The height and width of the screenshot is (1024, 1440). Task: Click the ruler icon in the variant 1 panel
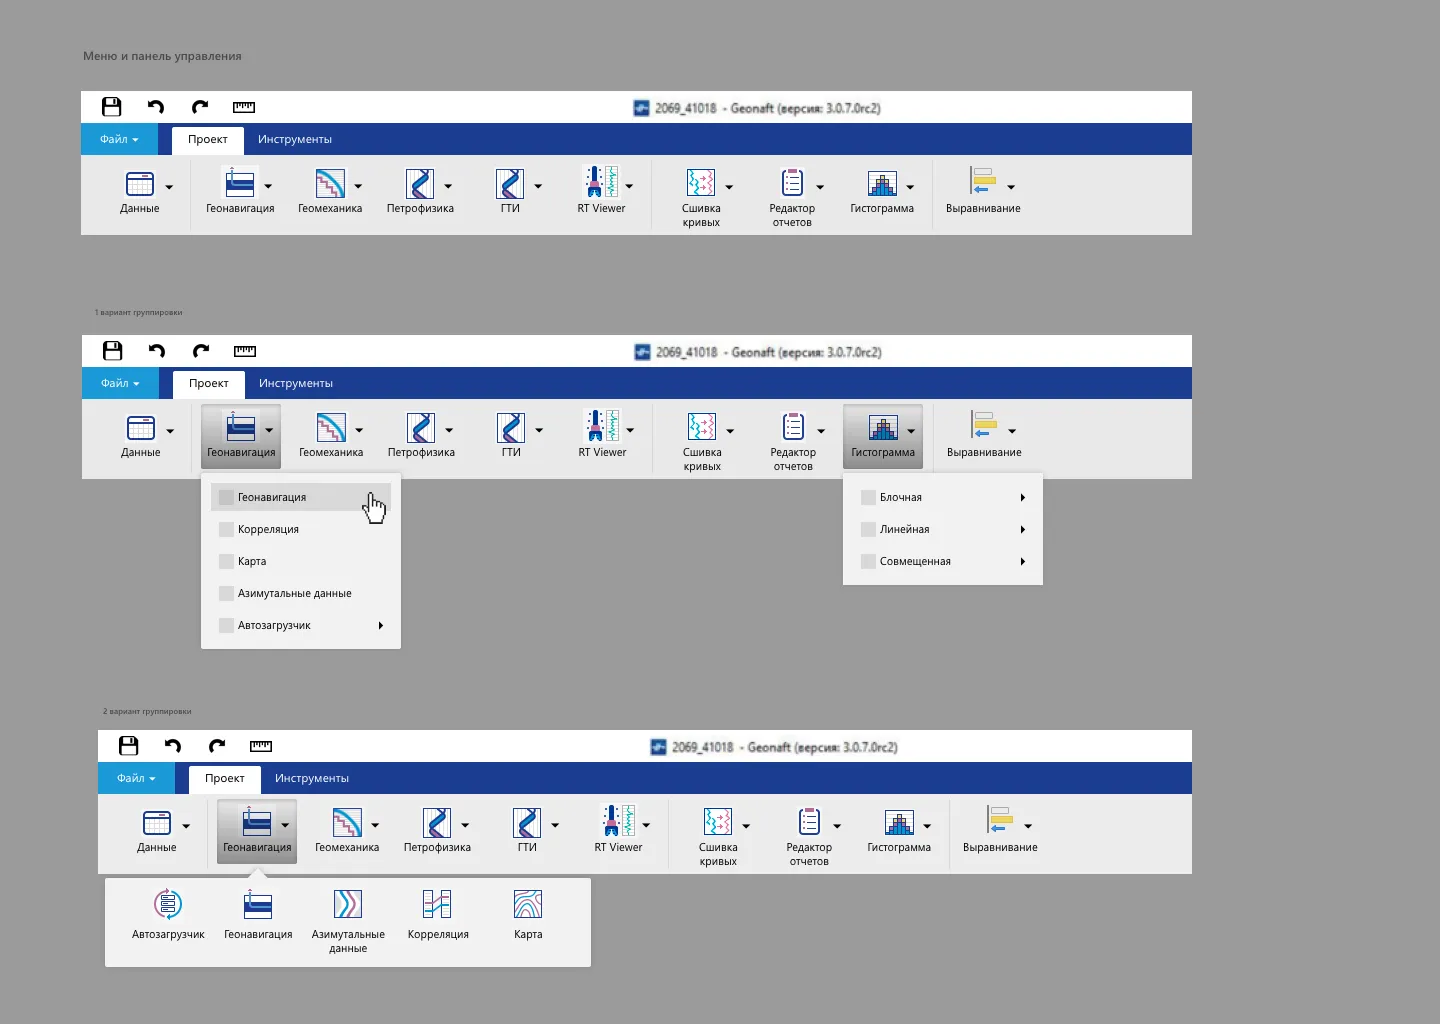(x=245, y=351)
